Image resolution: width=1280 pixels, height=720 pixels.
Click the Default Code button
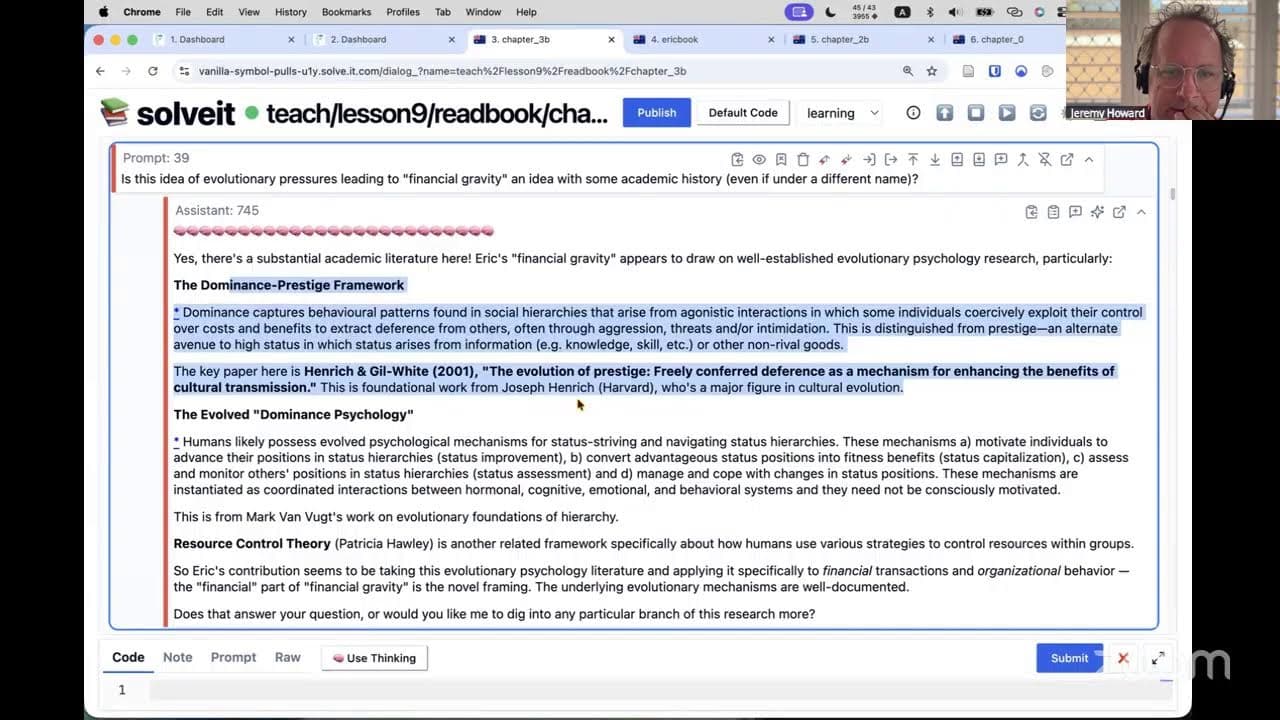tap(743, 113)
